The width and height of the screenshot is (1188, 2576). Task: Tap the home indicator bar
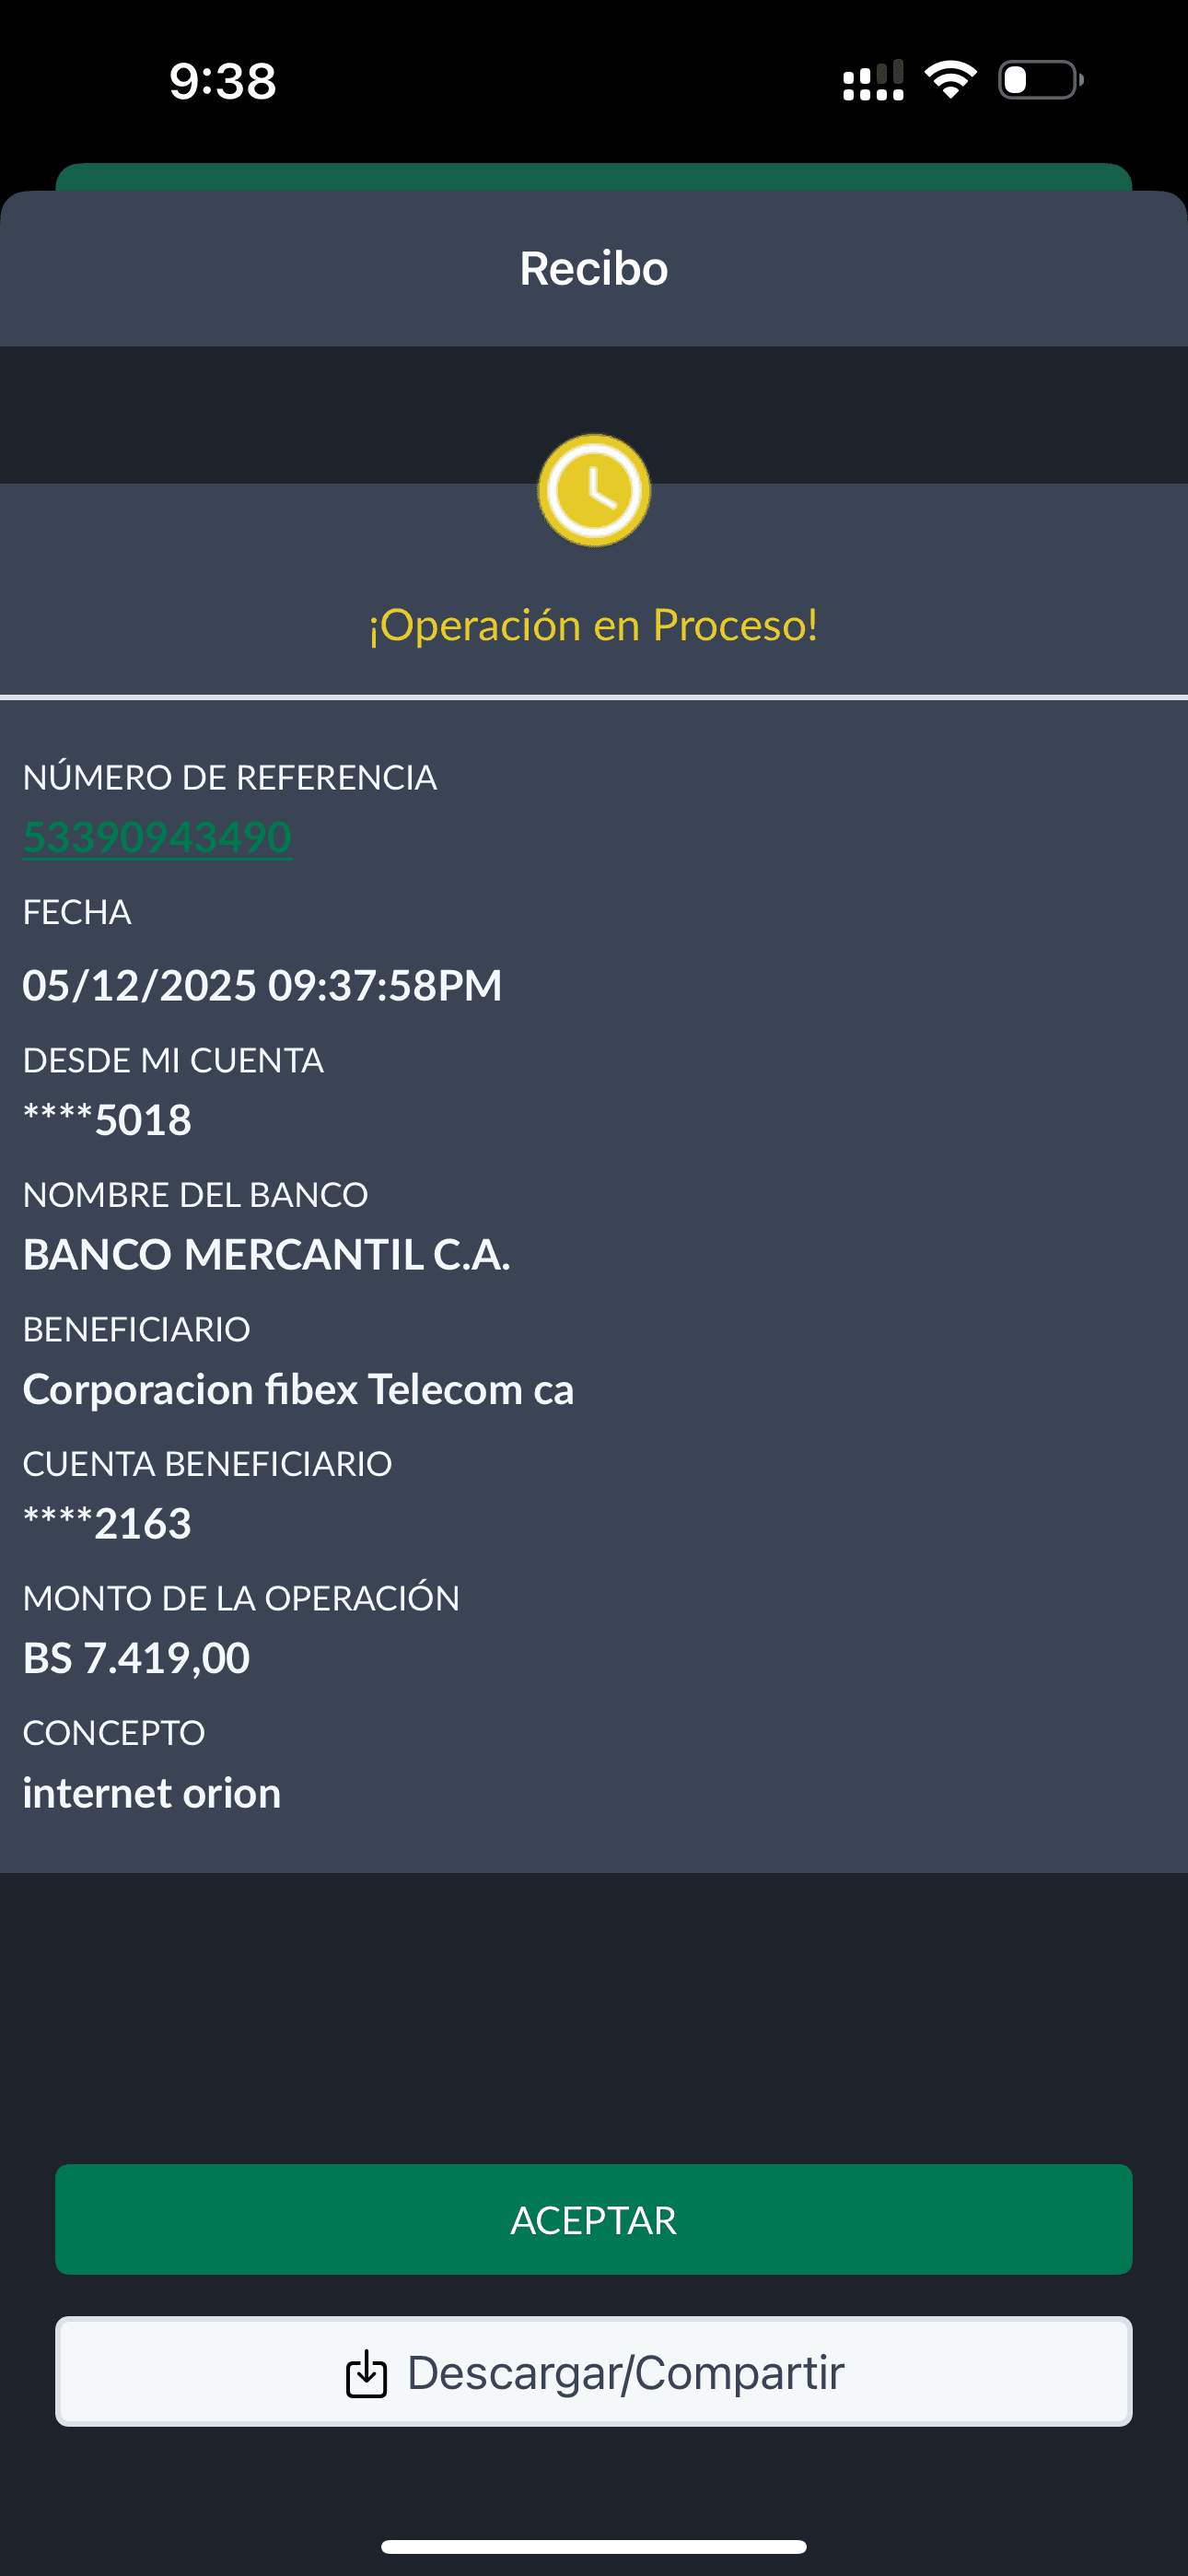coord(594,2546)
